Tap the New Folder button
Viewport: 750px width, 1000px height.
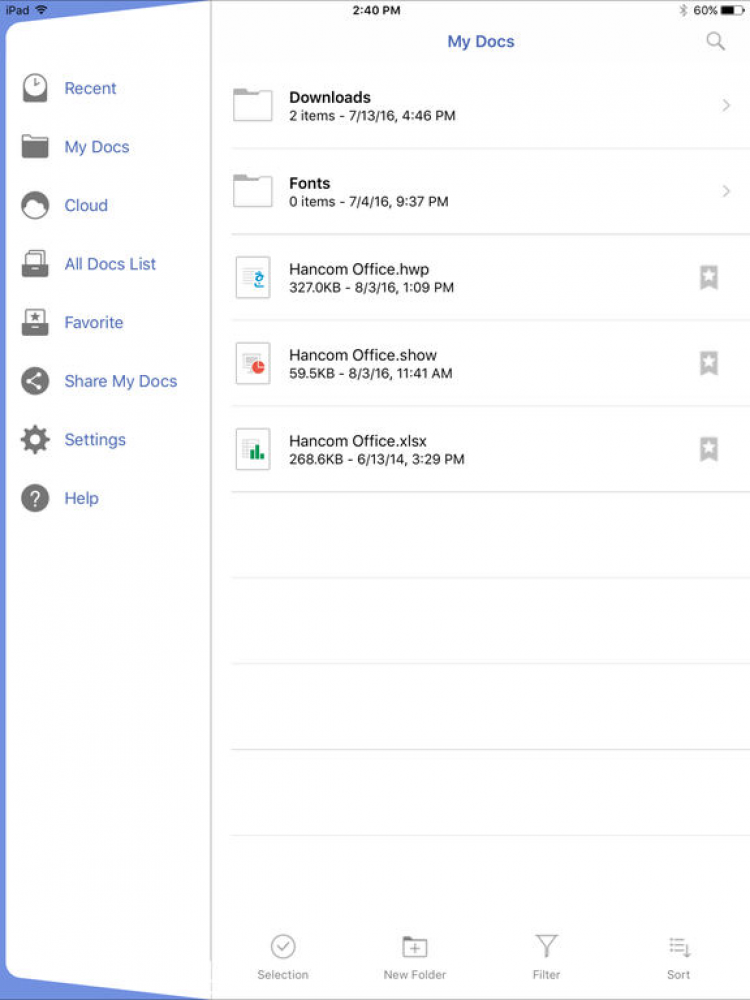415,957
